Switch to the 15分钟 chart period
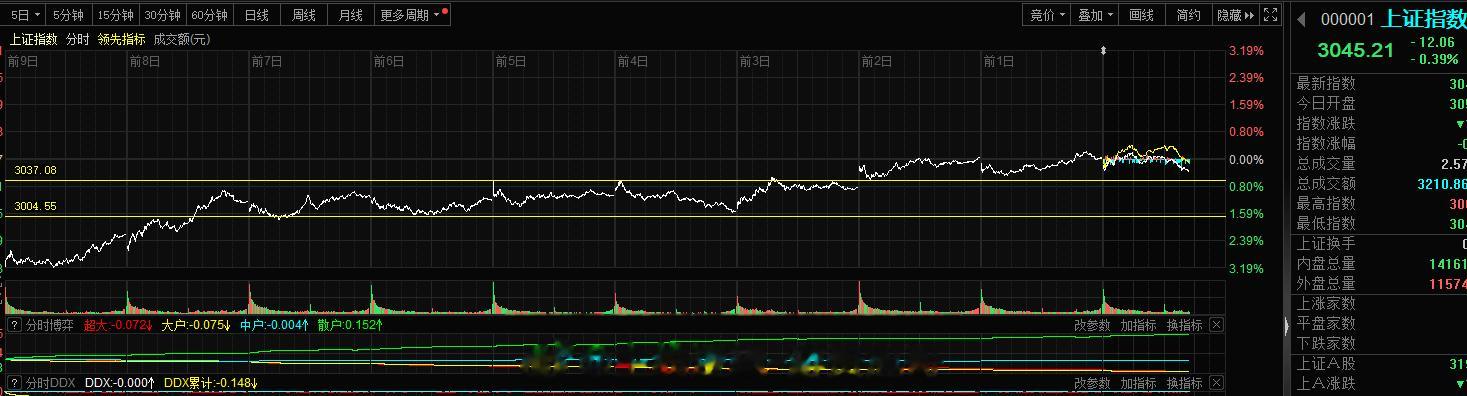This screenshot has width=1467, height=396. pos(115,15)
